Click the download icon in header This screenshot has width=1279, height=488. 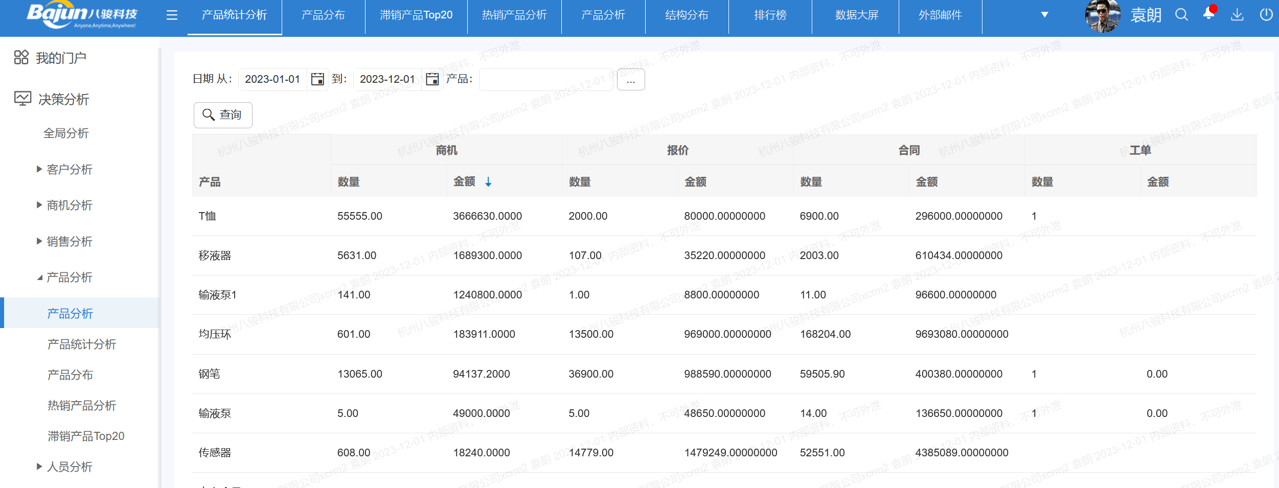click(1237, 15)
